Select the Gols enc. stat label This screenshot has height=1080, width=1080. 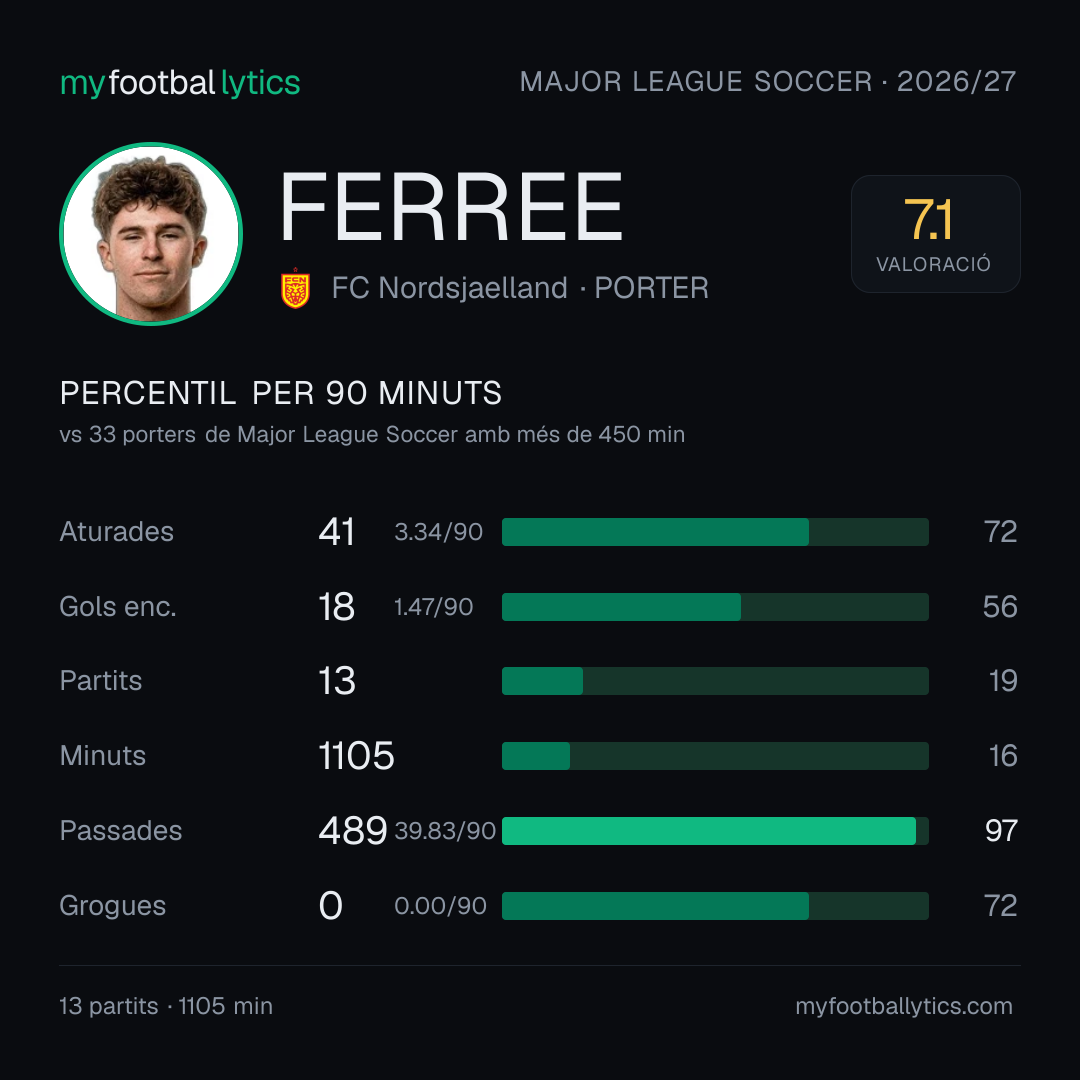tap(118, 606)
